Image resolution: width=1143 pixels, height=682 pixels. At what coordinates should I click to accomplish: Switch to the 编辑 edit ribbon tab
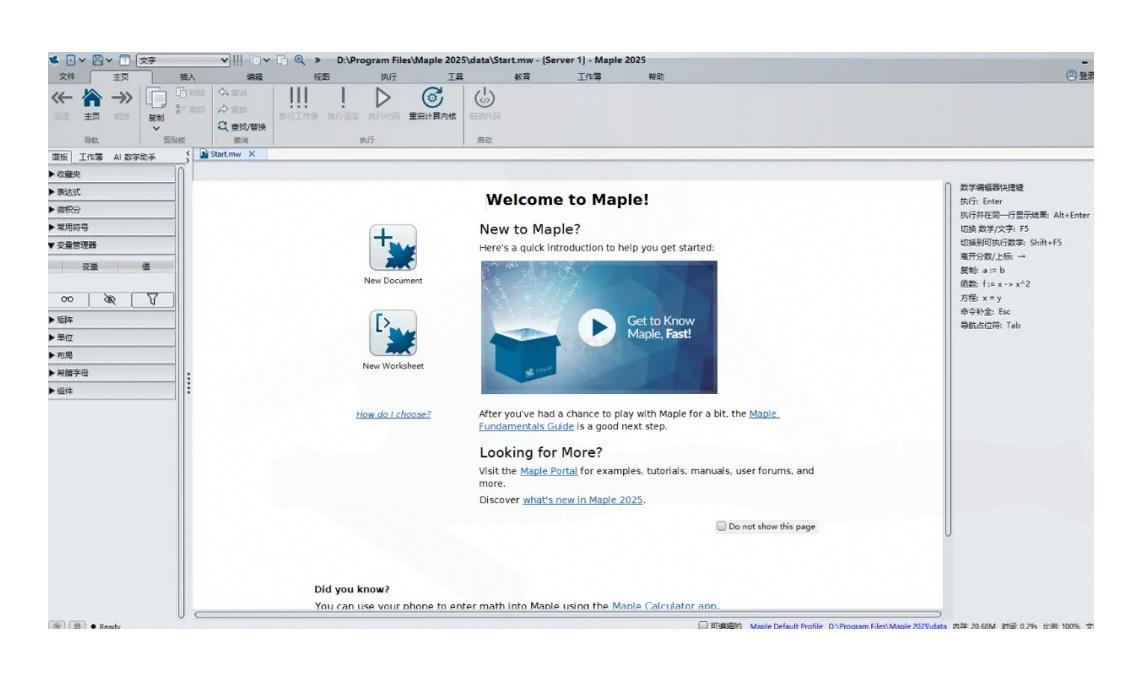click(254, 77)
